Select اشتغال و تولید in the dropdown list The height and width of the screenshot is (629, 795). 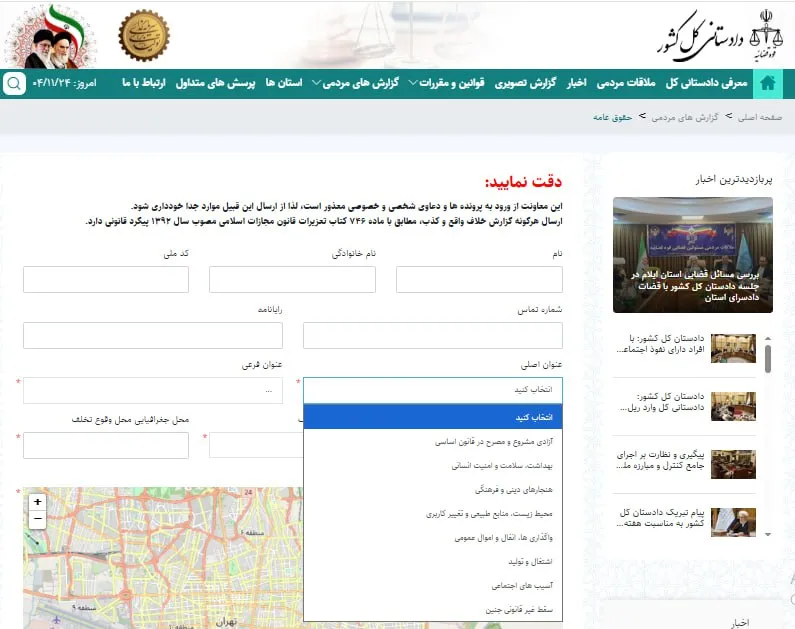point(535,561)
